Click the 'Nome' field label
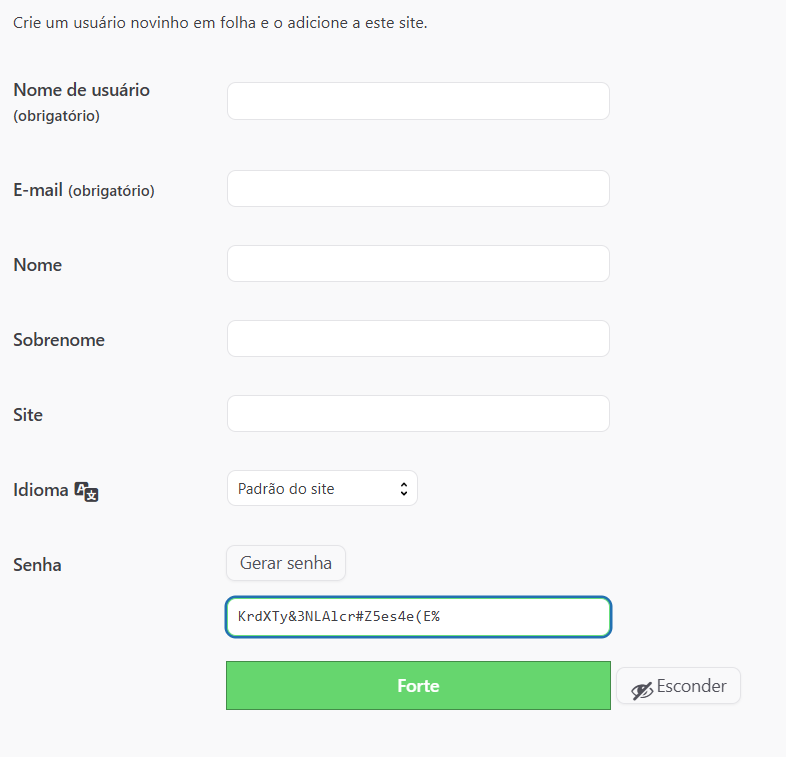Screen dimensions: 786x757 tap(38, 265)
